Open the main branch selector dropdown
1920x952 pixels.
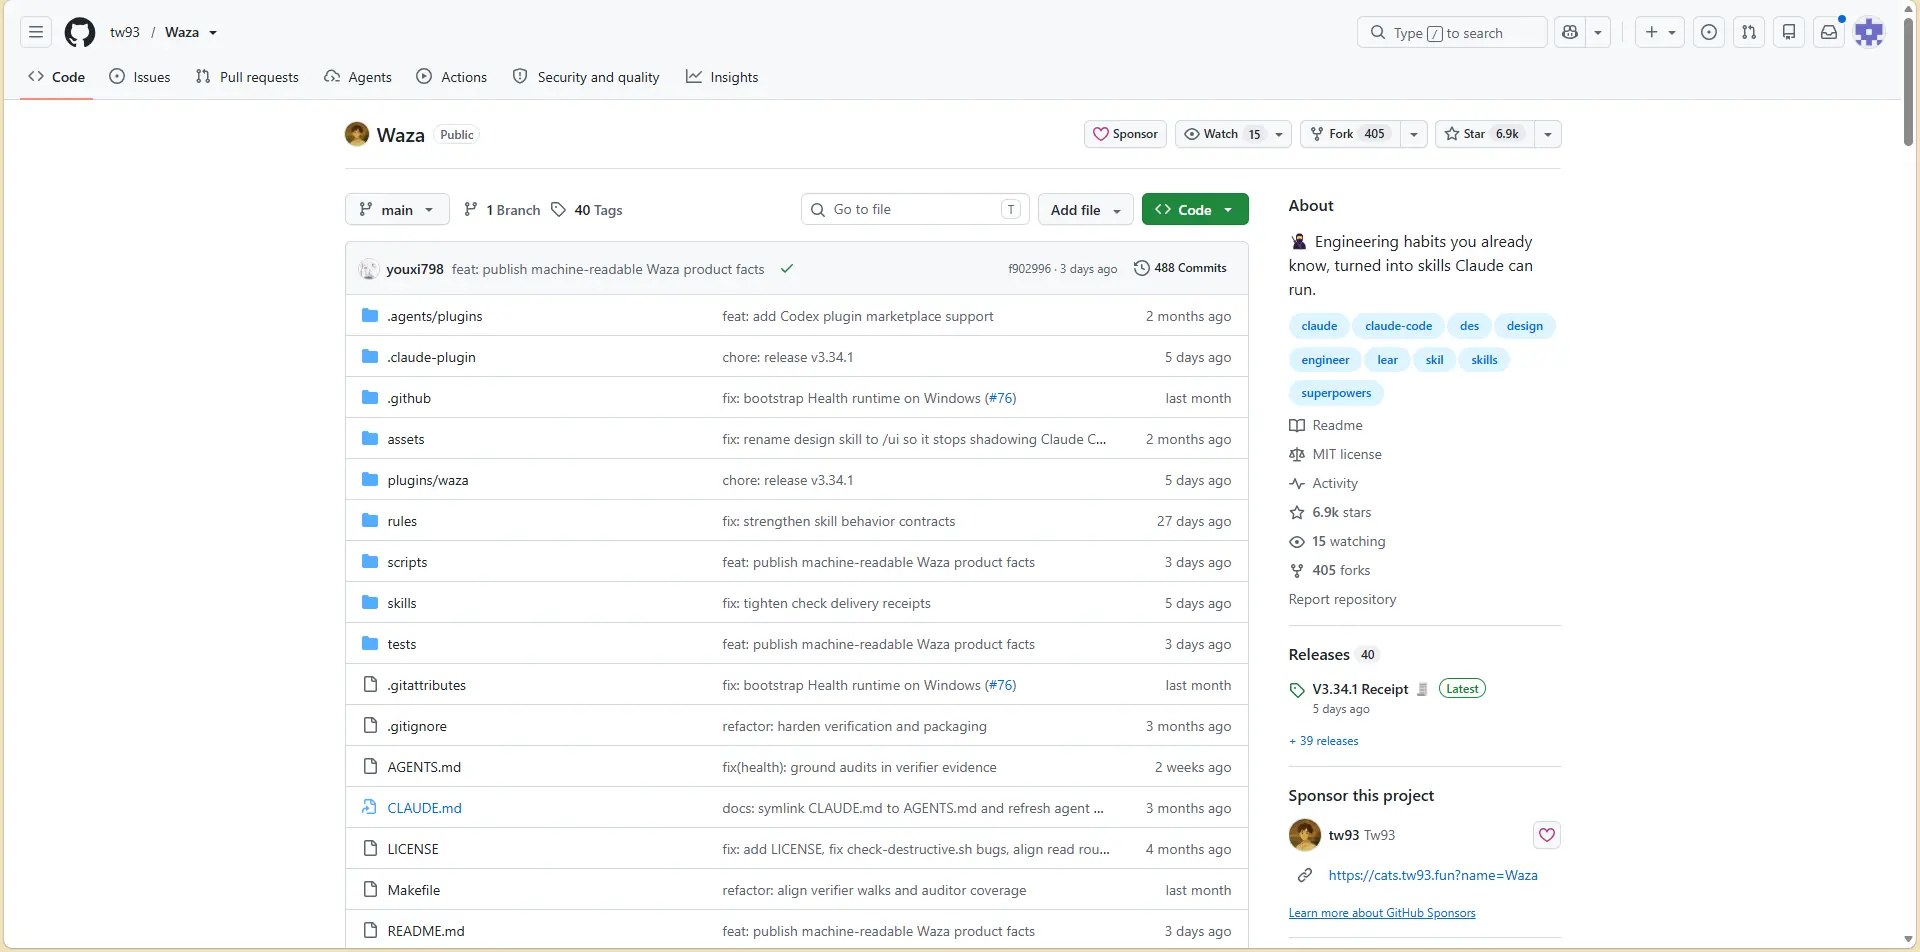coord(397,210)
